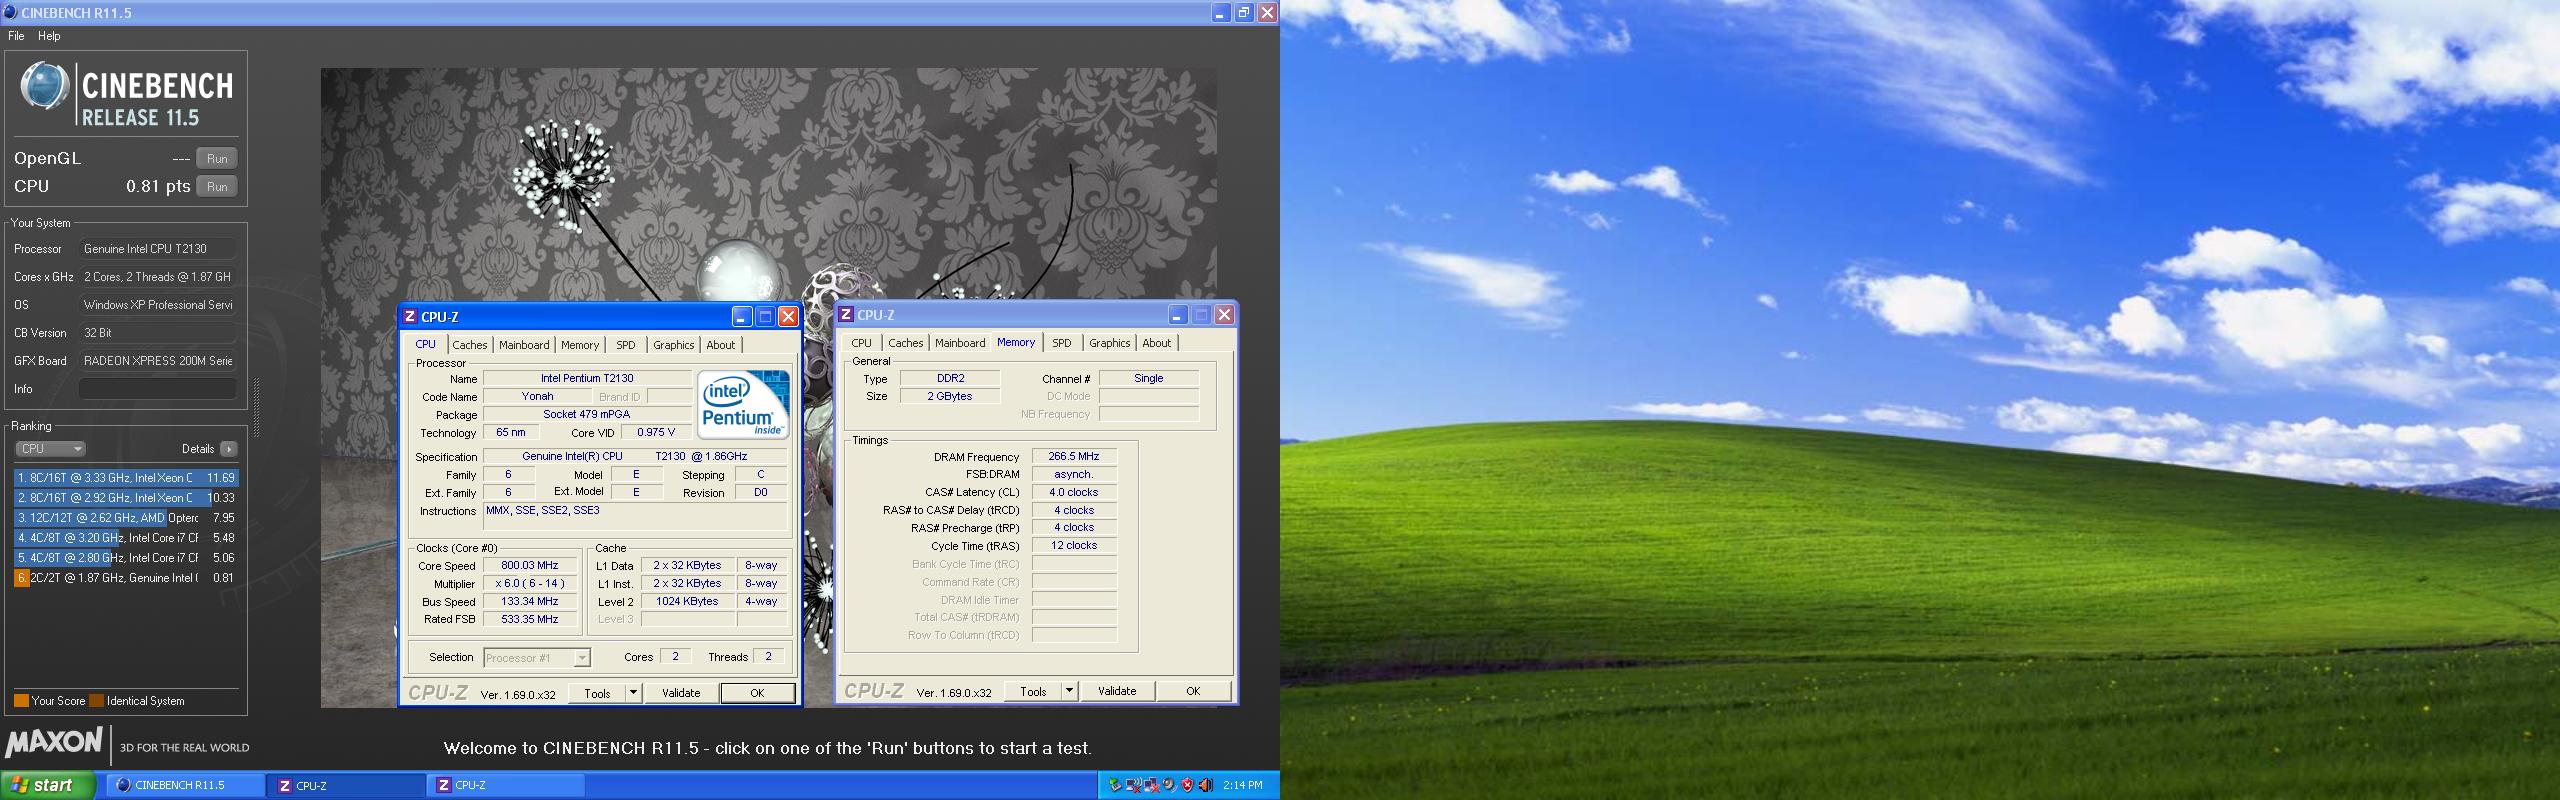Click the Z icon in right CPU-Z title bar

[846, 314]
